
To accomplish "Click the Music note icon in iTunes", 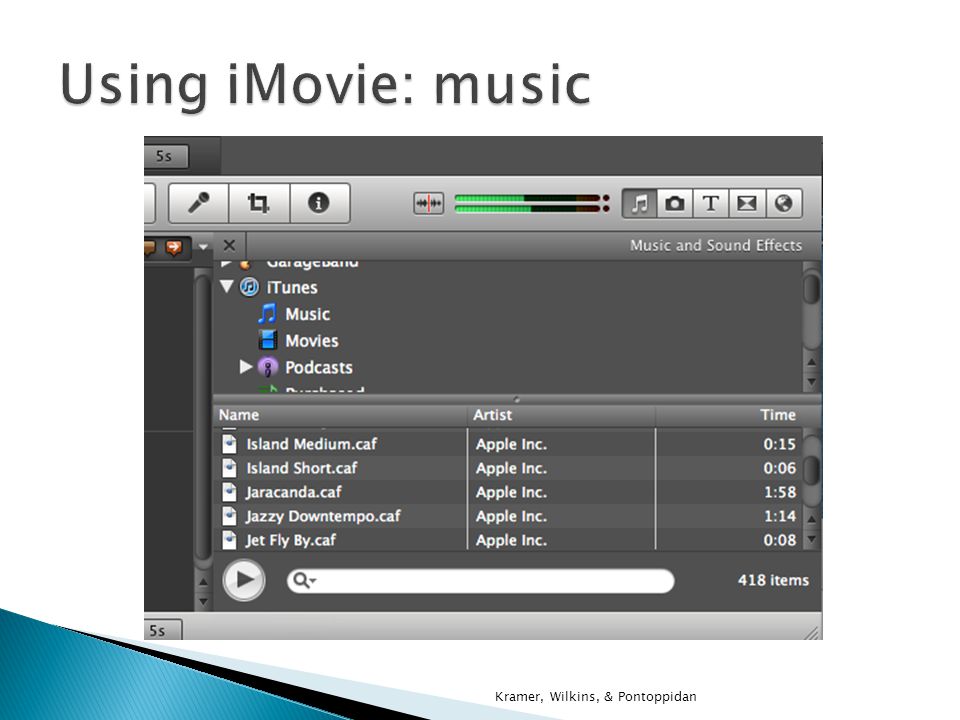I will click(268, 314).
